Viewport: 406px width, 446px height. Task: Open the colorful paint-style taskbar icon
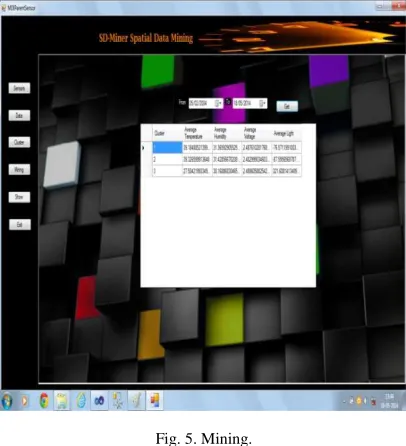[x=154, y=400]
